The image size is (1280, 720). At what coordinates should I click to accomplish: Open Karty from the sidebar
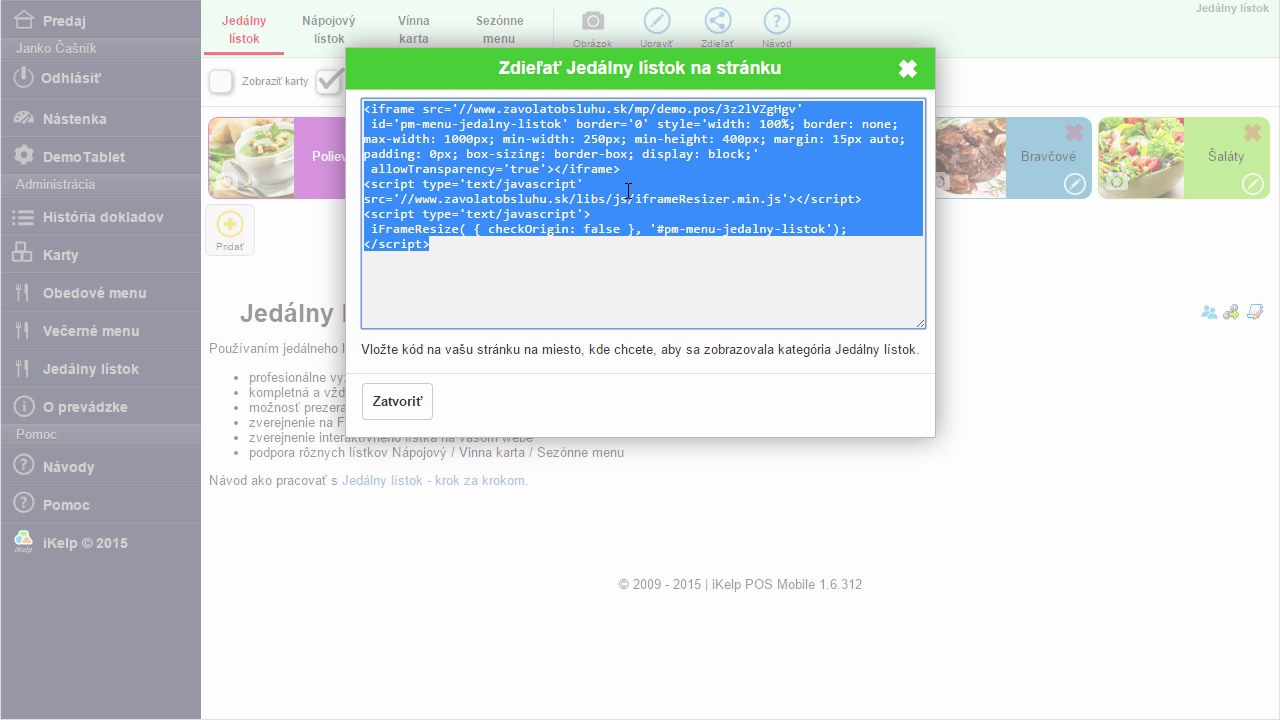[100, 255]
